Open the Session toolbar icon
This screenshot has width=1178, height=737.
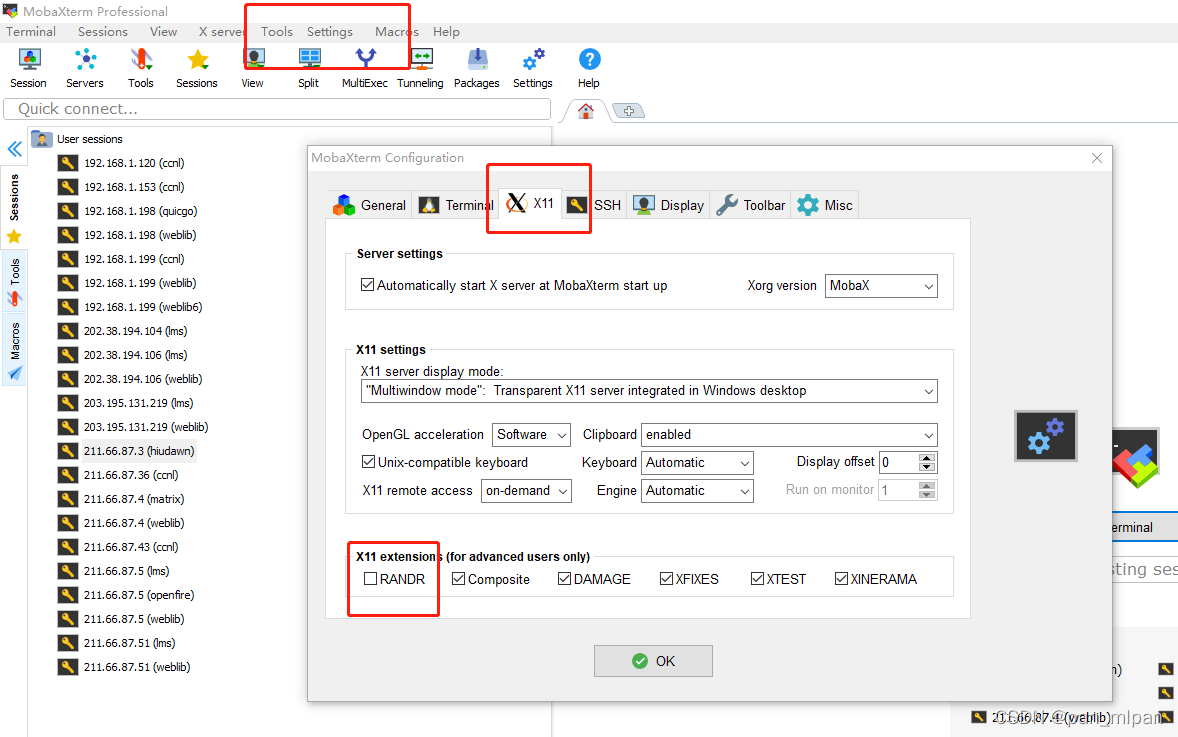(x=29, y=68)
